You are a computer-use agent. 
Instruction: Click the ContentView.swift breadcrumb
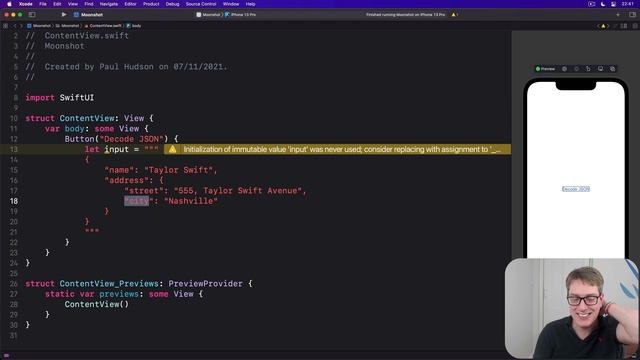103,26
